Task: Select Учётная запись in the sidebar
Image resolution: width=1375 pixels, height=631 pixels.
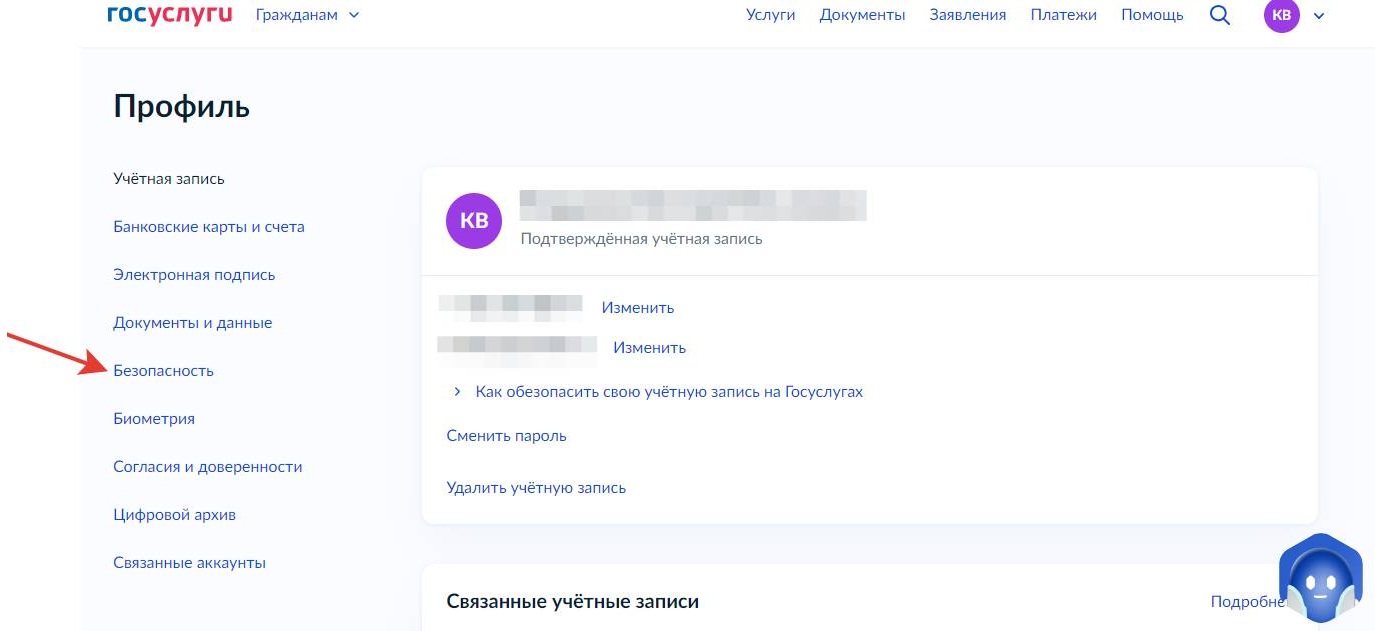Action: tap(169, 179)
